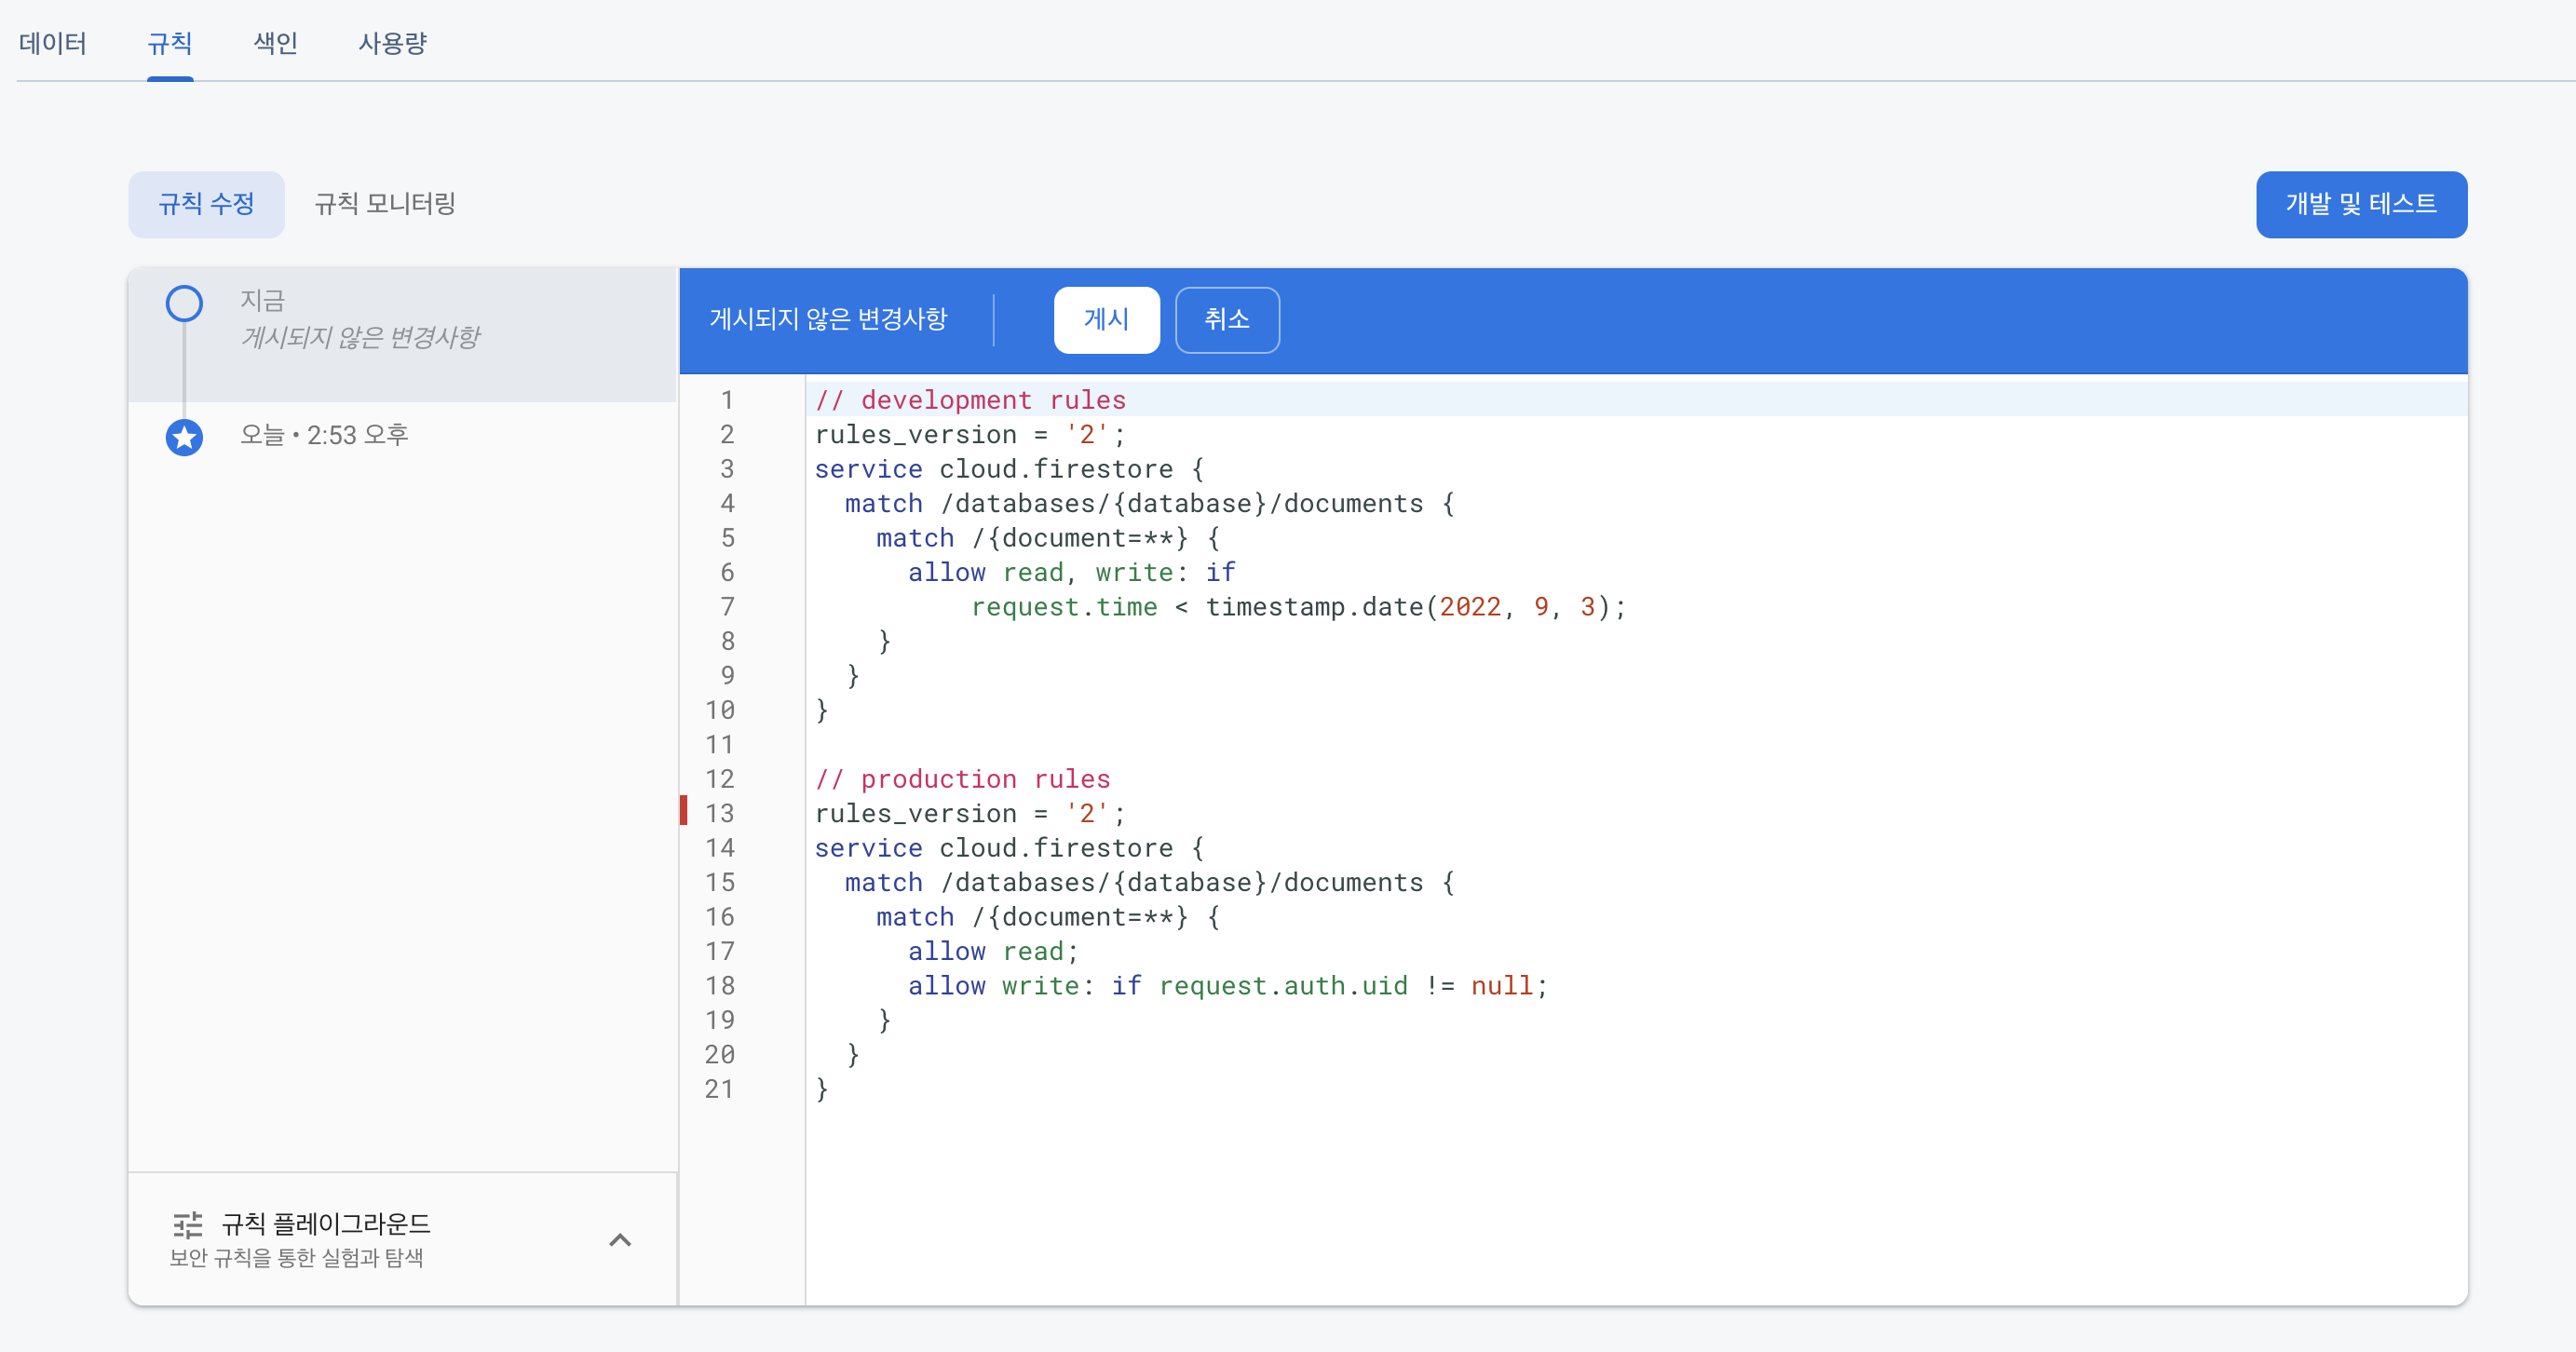Image resolution: width=2576 pixels, height=1352 pixels.
Task: Click the star icon for today's 2:53 version
Action: click(x=184, y=437)
